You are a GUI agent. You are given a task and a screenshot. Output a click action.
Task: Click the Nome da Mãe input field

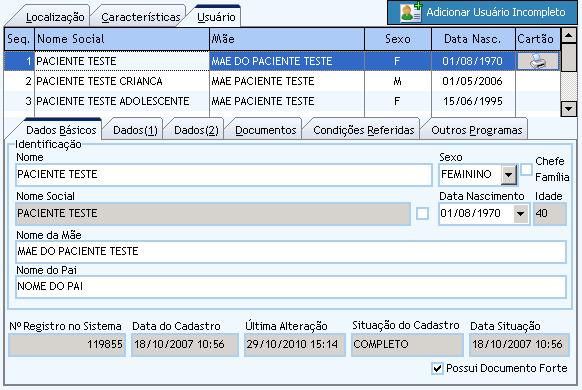tap(291, 252)
